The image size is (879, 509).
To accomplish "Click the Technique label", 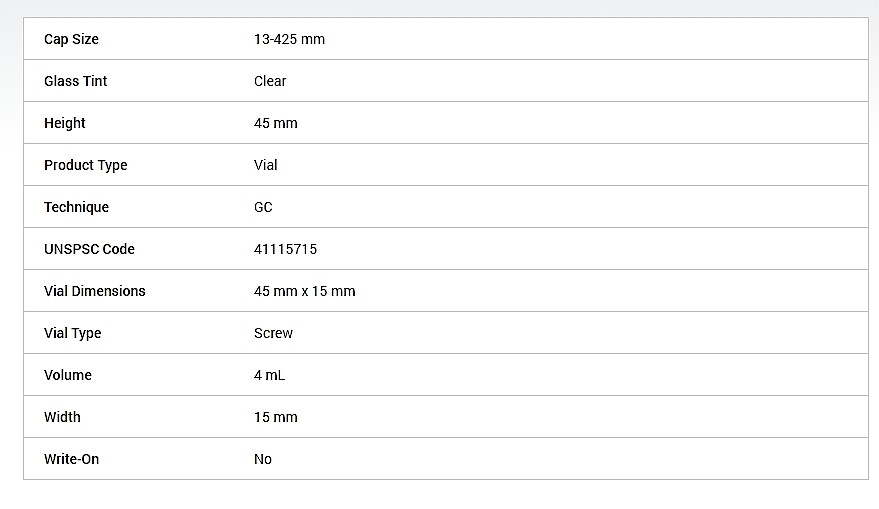I will tap(77, 207).
